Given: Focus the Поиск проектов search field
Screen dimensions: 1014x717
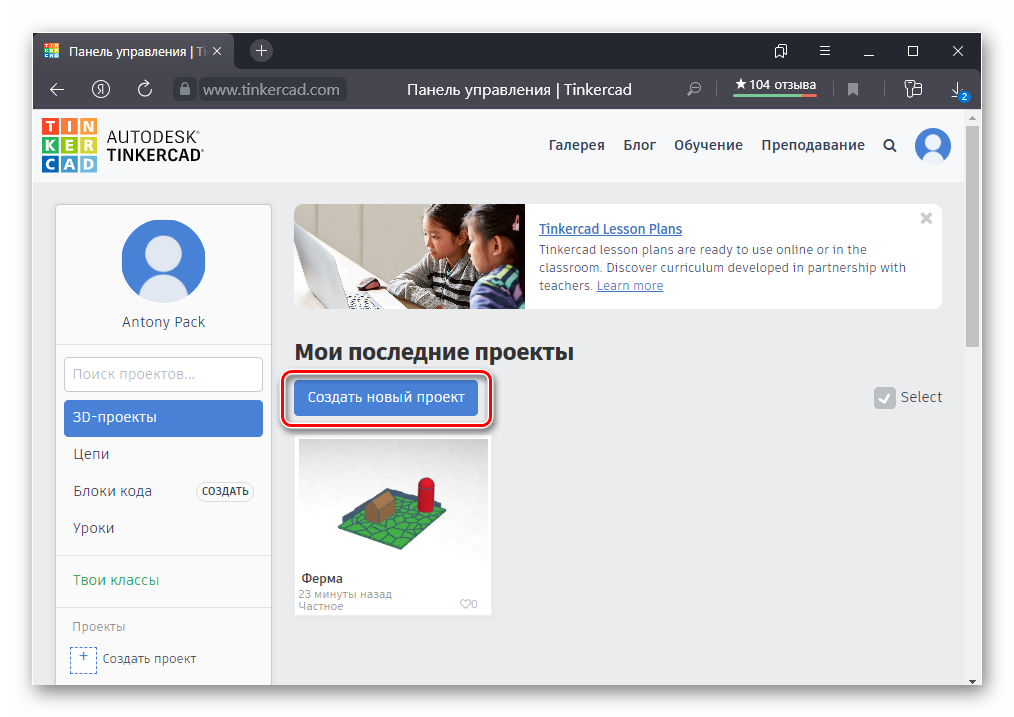Looking at the screenshot, I should tap(163, 375).
